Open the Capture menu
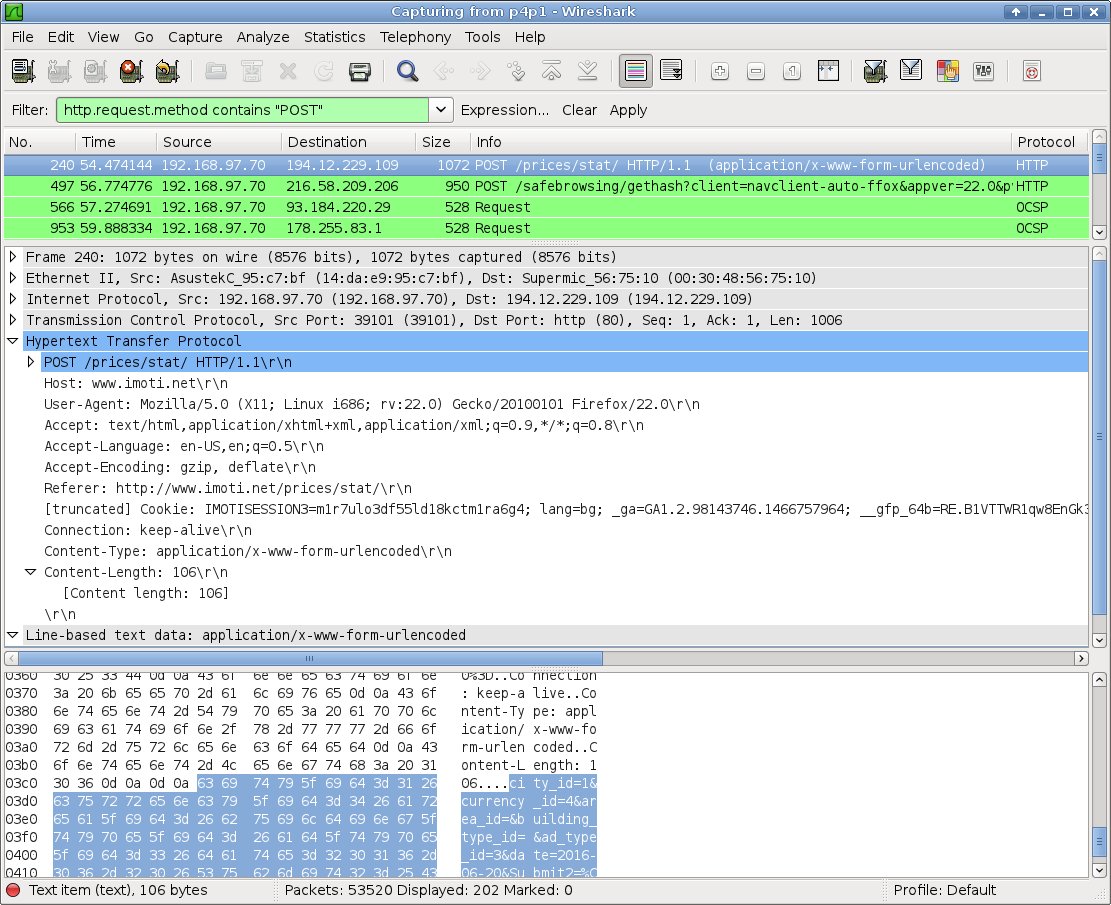The image size is (1111, 905). click(195, 37)
